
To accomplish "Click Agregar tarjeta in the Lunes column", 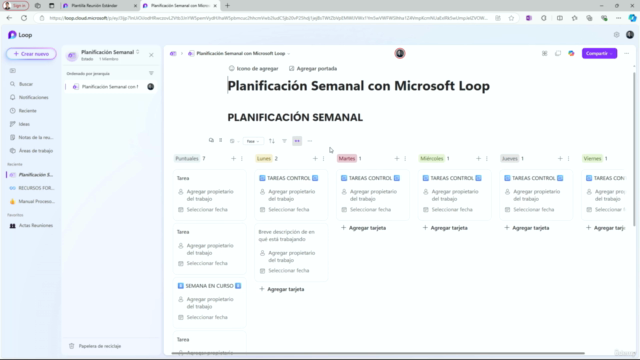I will (x=282, y=289).
